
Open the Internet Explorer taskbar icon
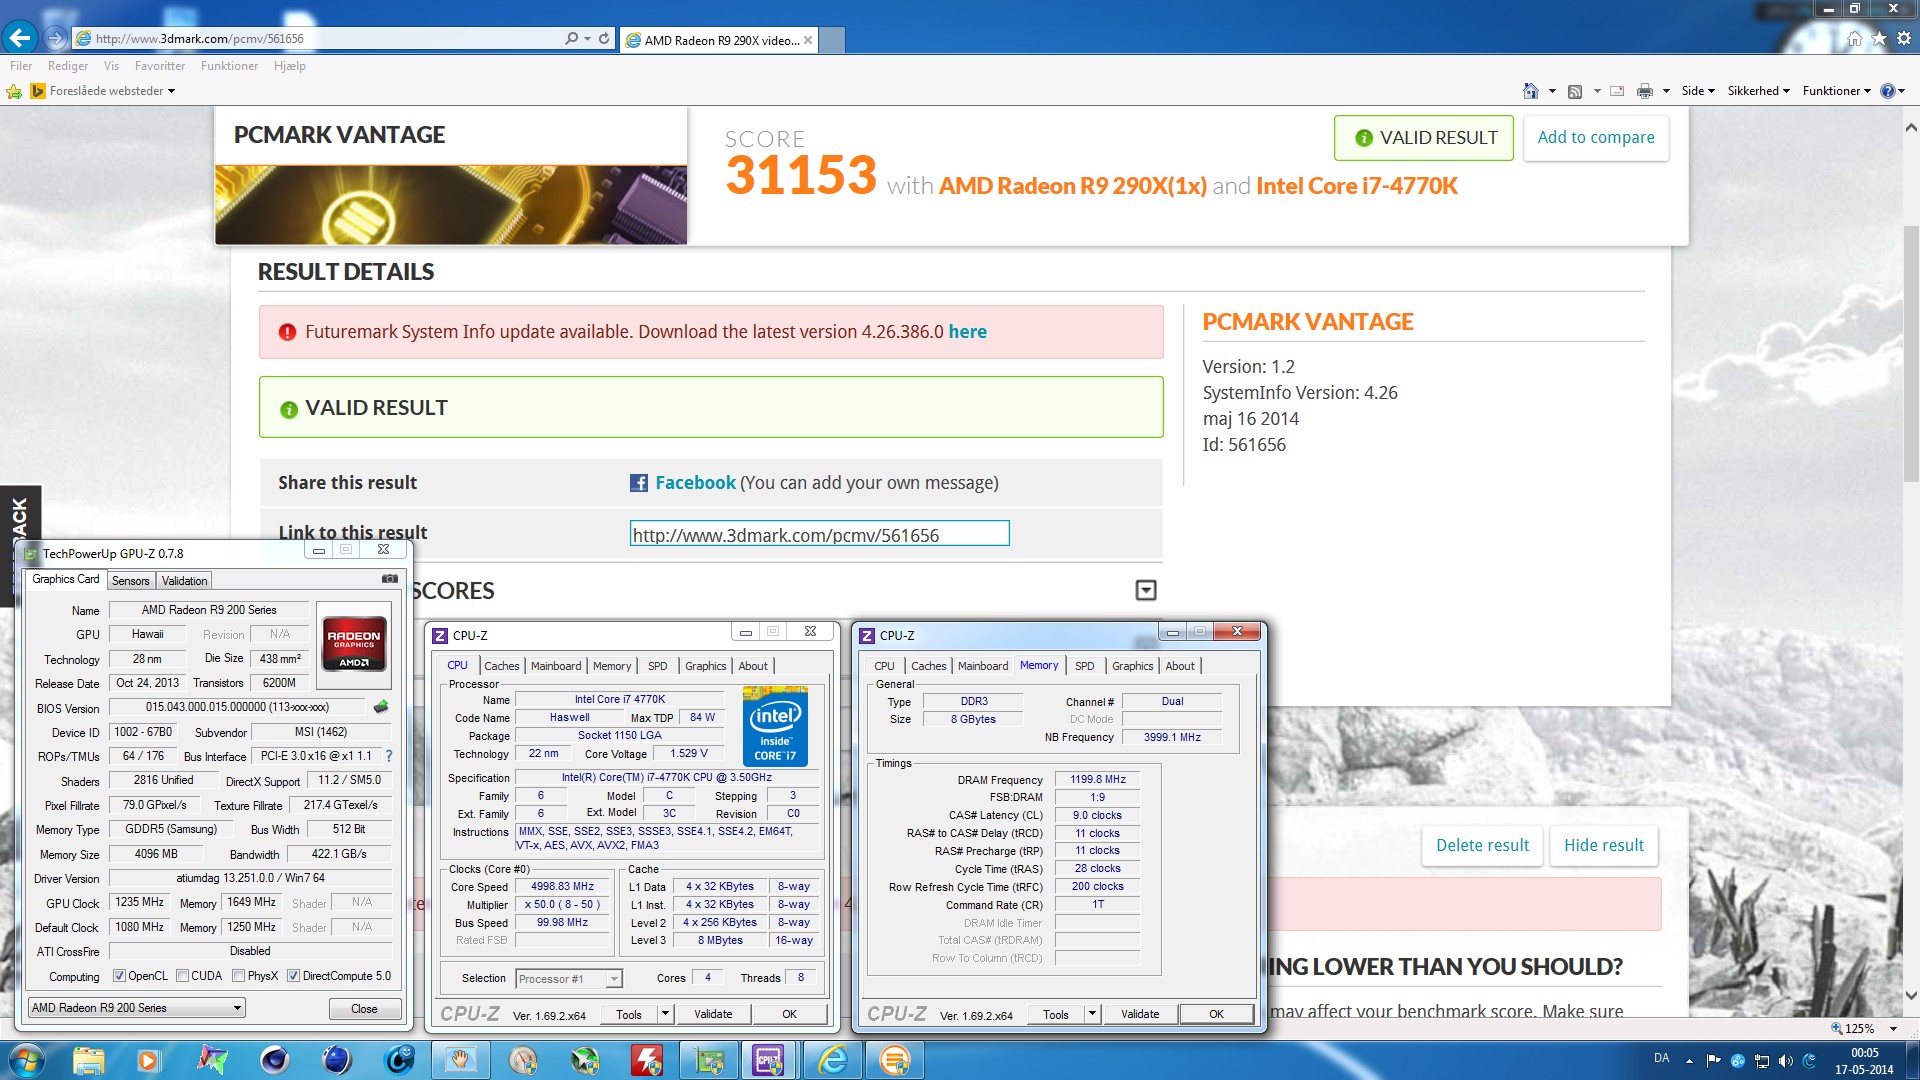click(x=832, y=1060)
